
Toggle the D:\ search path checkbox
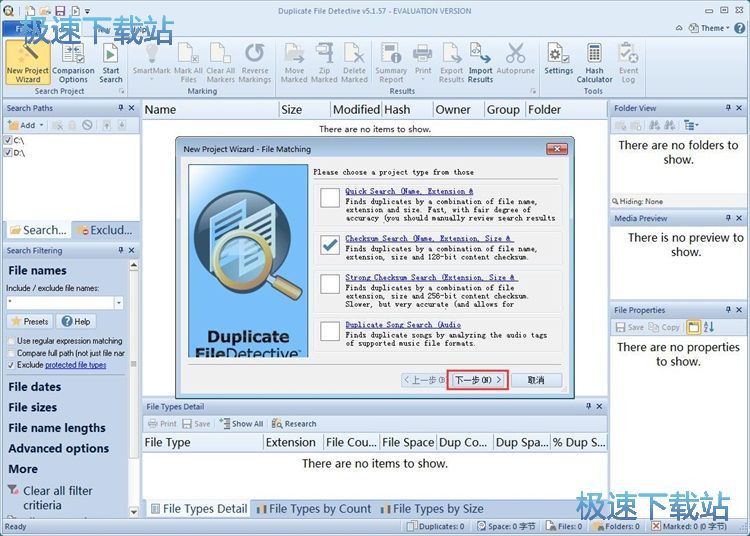(x=8, y=153)
